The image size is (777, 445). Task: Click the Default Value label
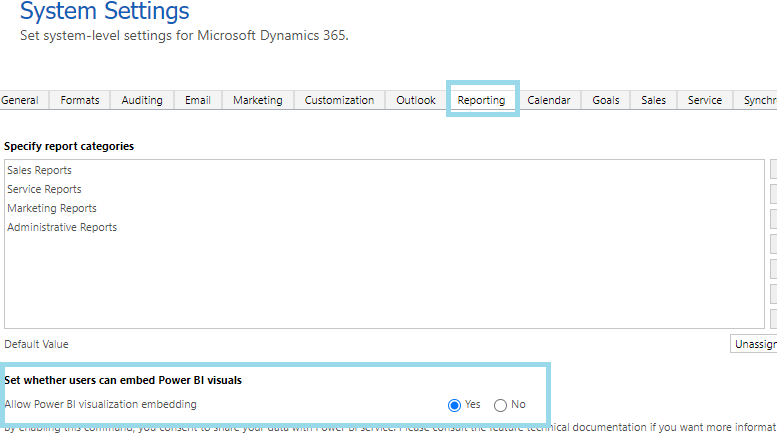click(36, 344)
